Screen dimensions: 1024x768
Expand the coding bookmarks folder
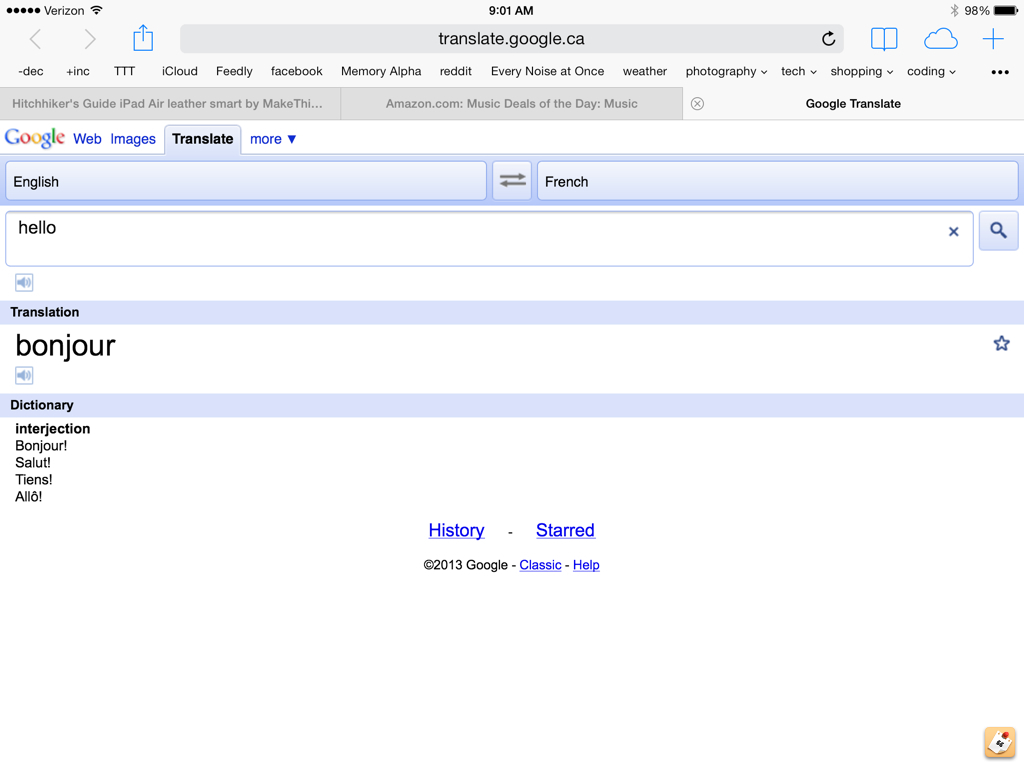[x=931, y=71]
